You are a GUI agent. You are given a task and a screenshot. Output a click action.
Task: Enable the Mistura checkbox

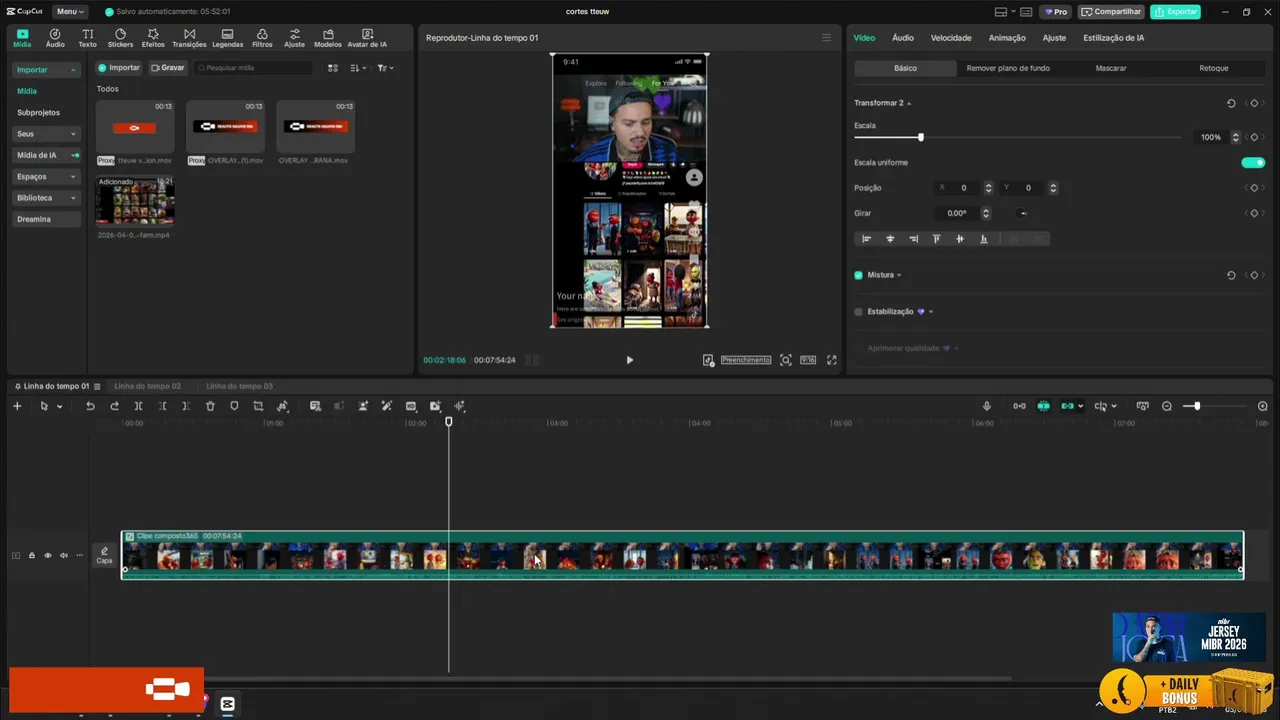coord(858,275)
